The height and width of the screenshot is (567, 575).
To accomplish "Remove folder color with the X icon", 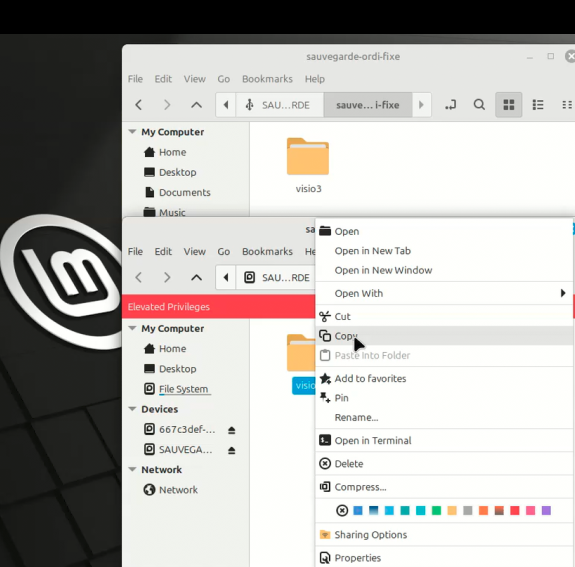I will pos(342,511).
